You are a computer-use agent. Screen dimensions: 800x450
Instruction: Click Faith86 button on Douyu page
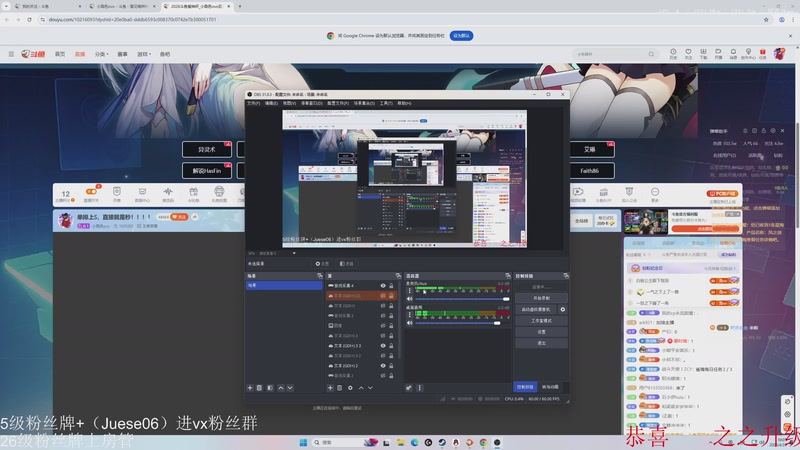(x=589, y=170)
